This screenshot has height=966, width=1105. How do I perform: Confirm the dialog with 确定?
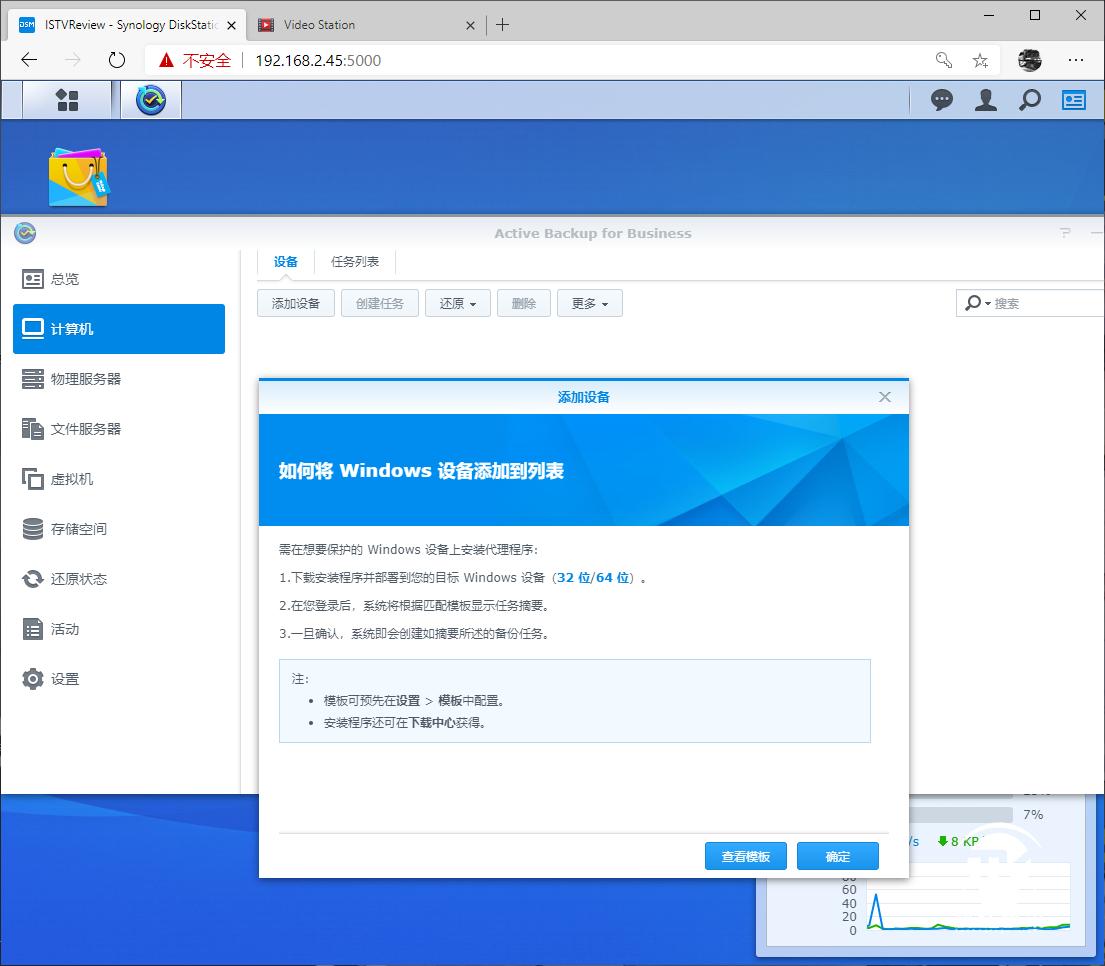click(837, 856)
